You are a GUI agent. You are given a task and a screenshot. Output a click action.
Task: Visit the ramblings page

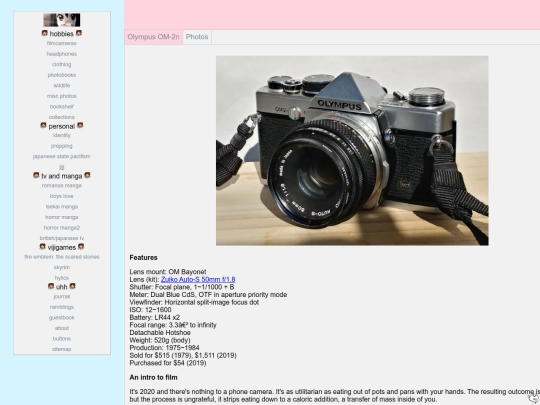point(62,307)
